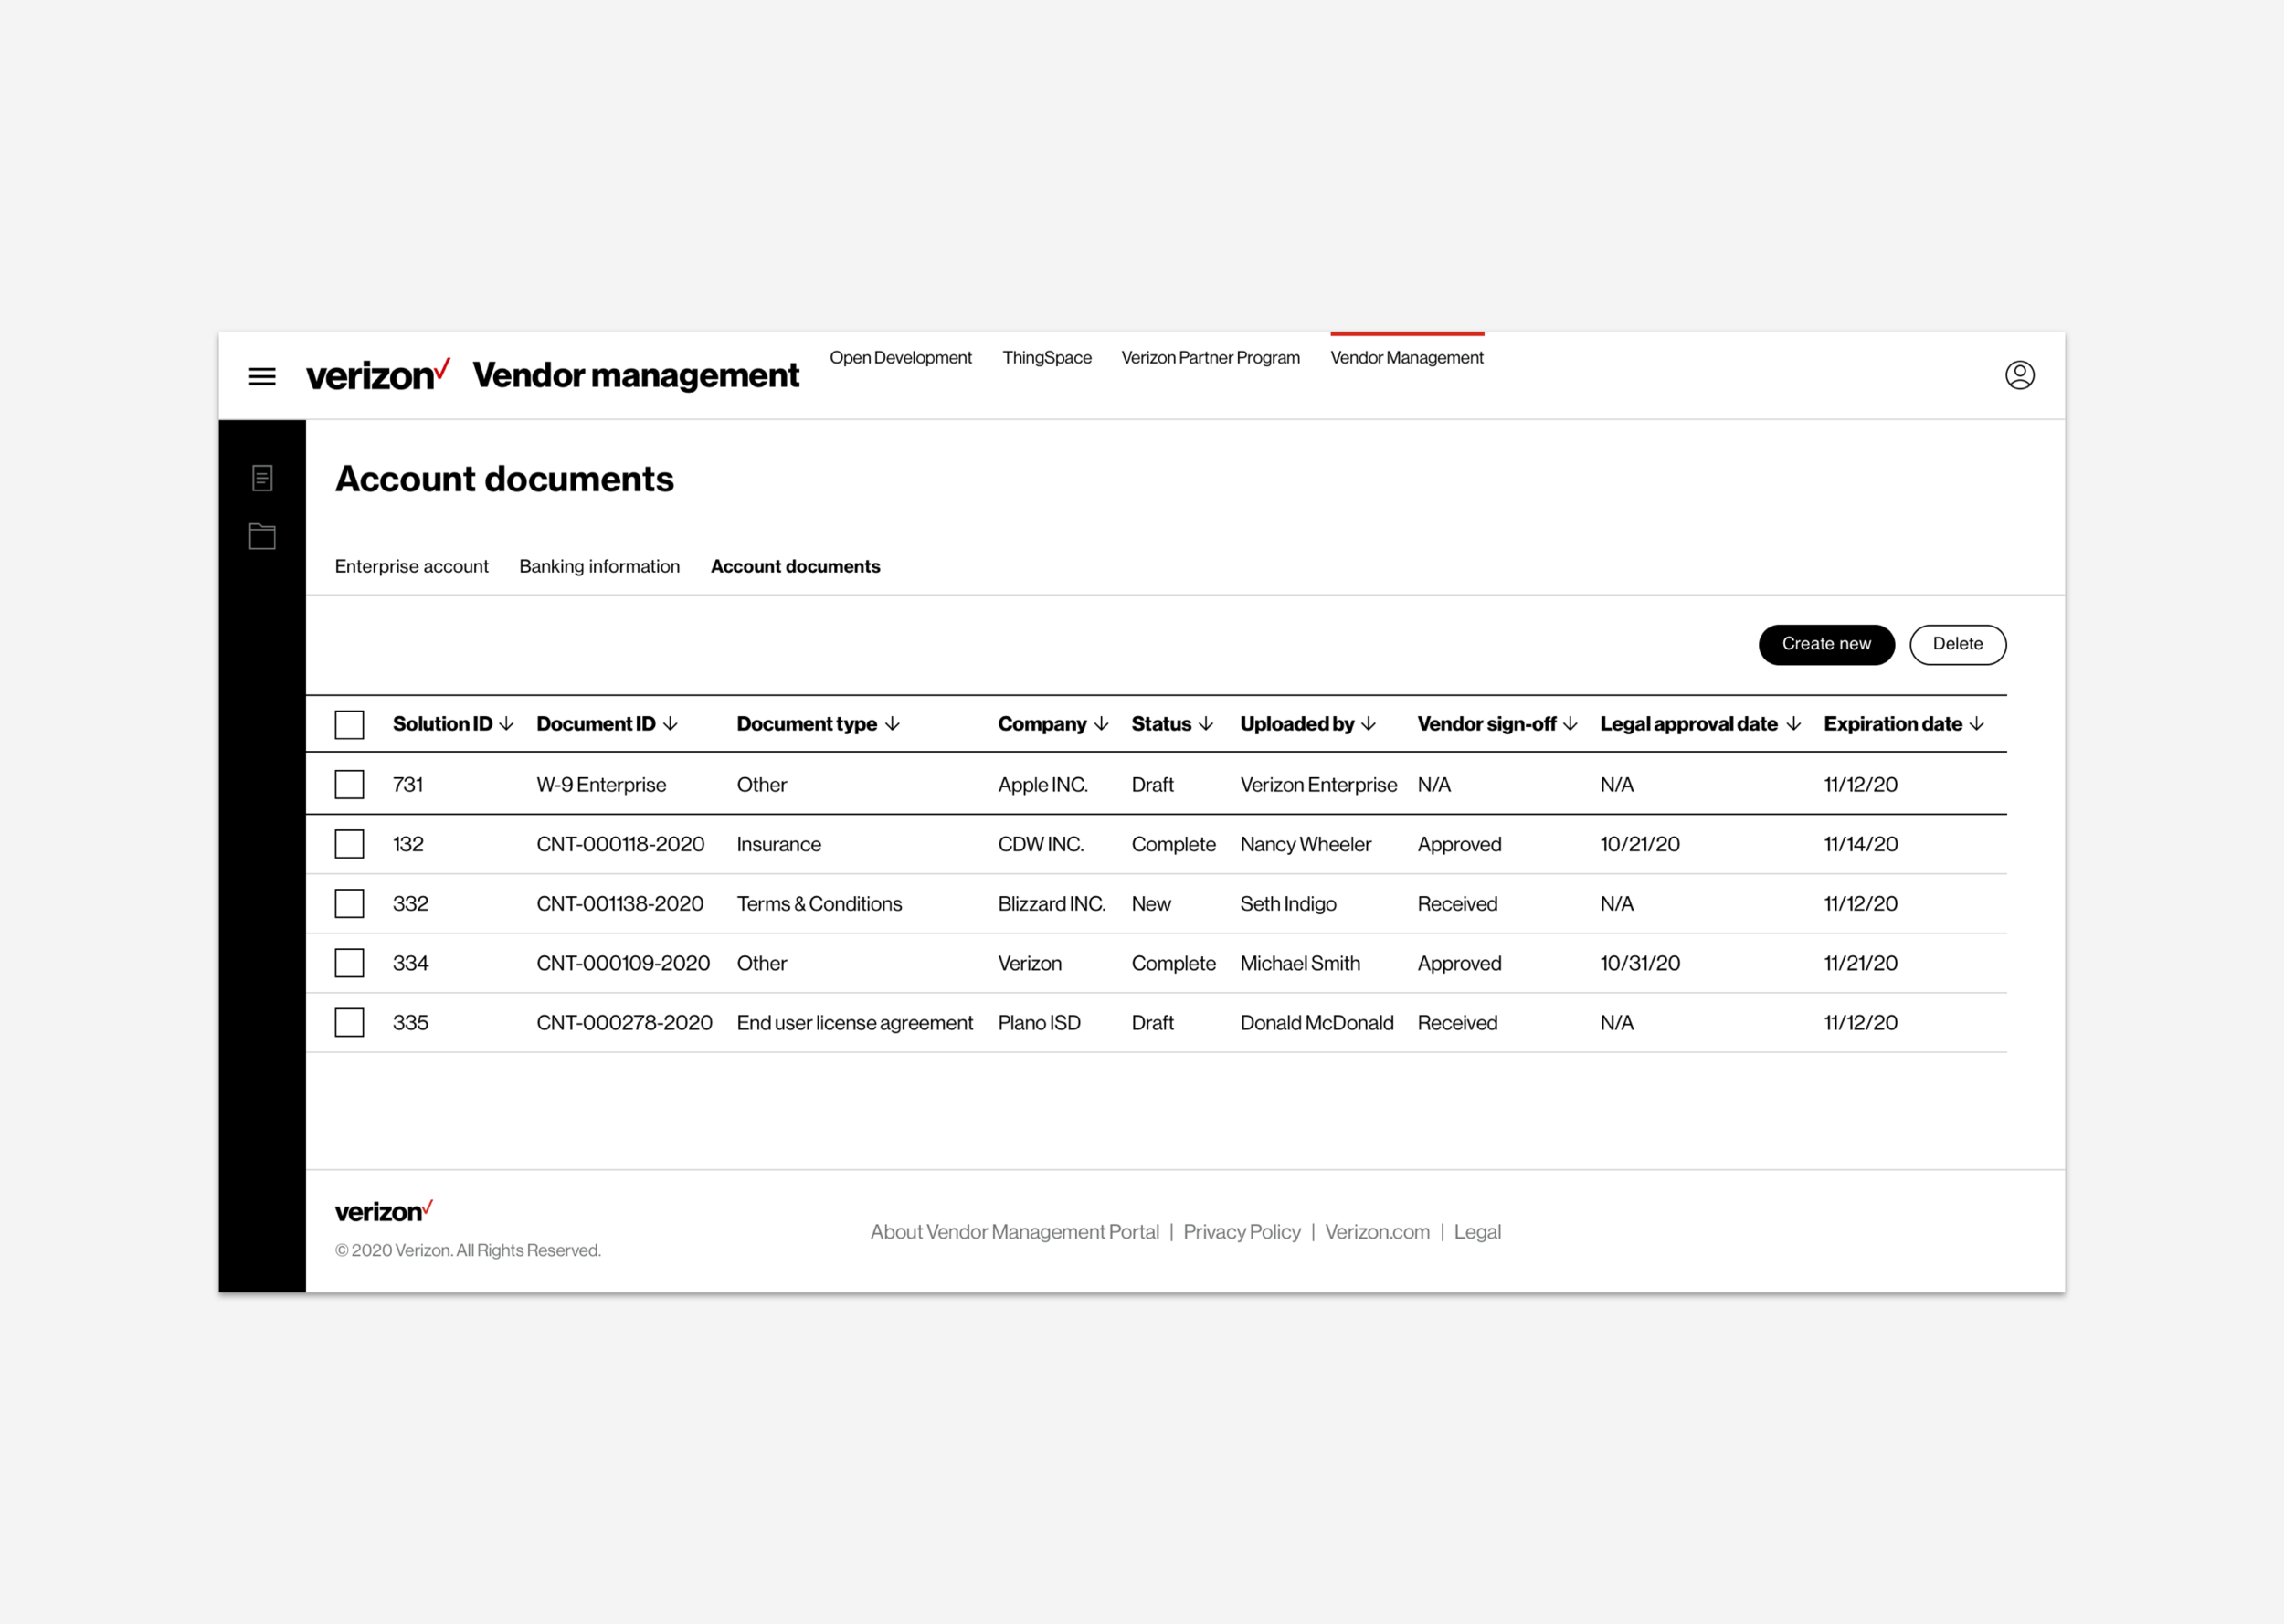This screenshot has width=2284, height=1624.
Task: Sort by Uploaded by column arrow
Action: point(1368,724)
